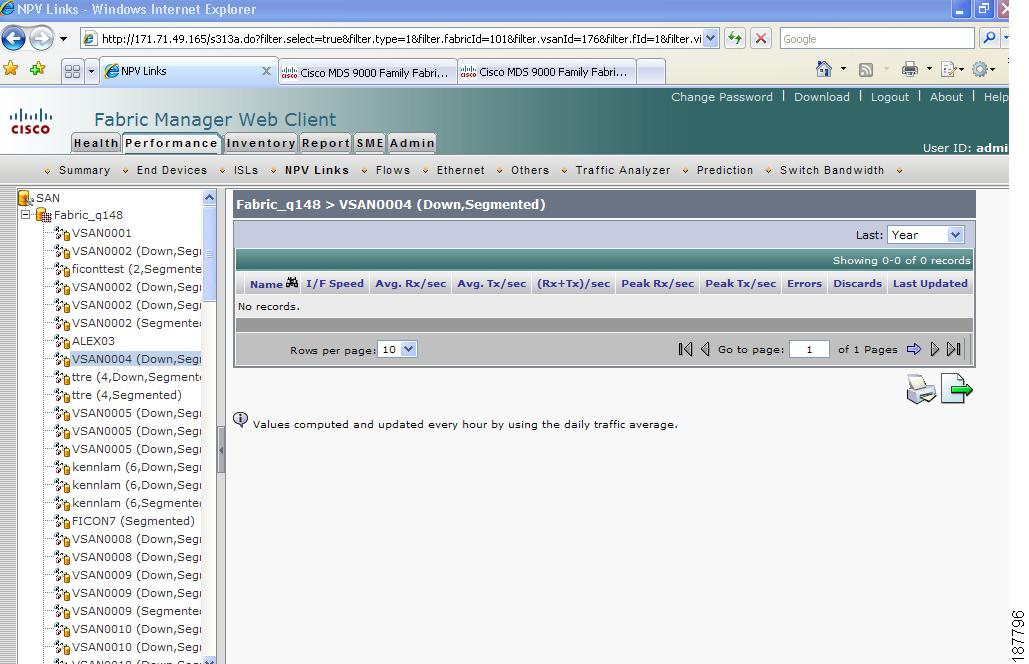Open the ISLs submenu
Image resolution: width=1029 pixels, height=664 pixels.
(x=246, y=170)
